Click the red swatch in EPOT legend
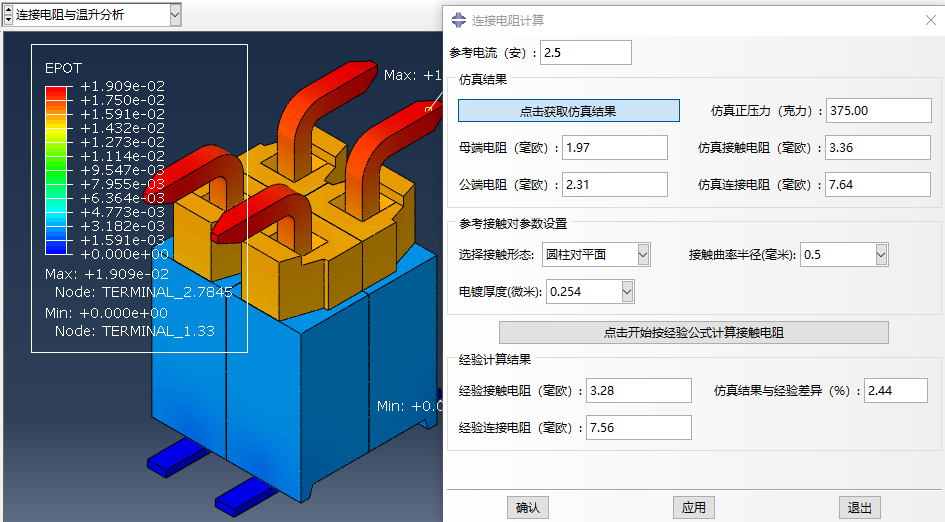 click(x=56, y=92)
